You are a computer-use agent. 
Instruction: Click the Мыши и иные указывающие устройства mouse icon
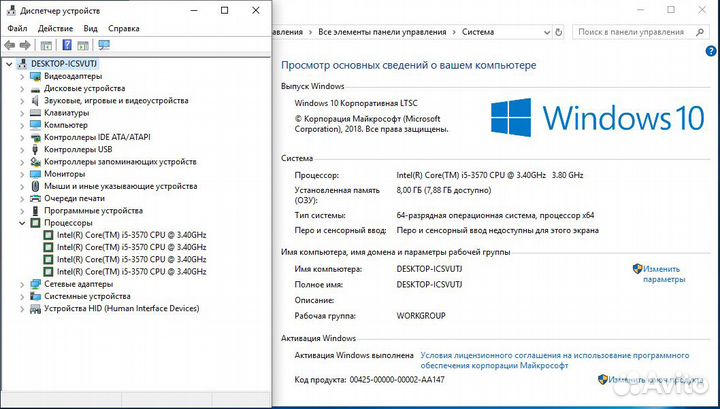pos(35,186)
